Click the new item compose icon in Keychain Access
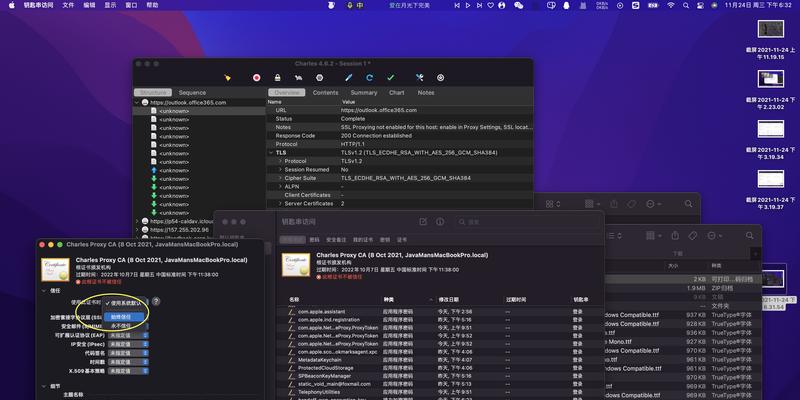 pyautogui.click(x=423, y=222)
